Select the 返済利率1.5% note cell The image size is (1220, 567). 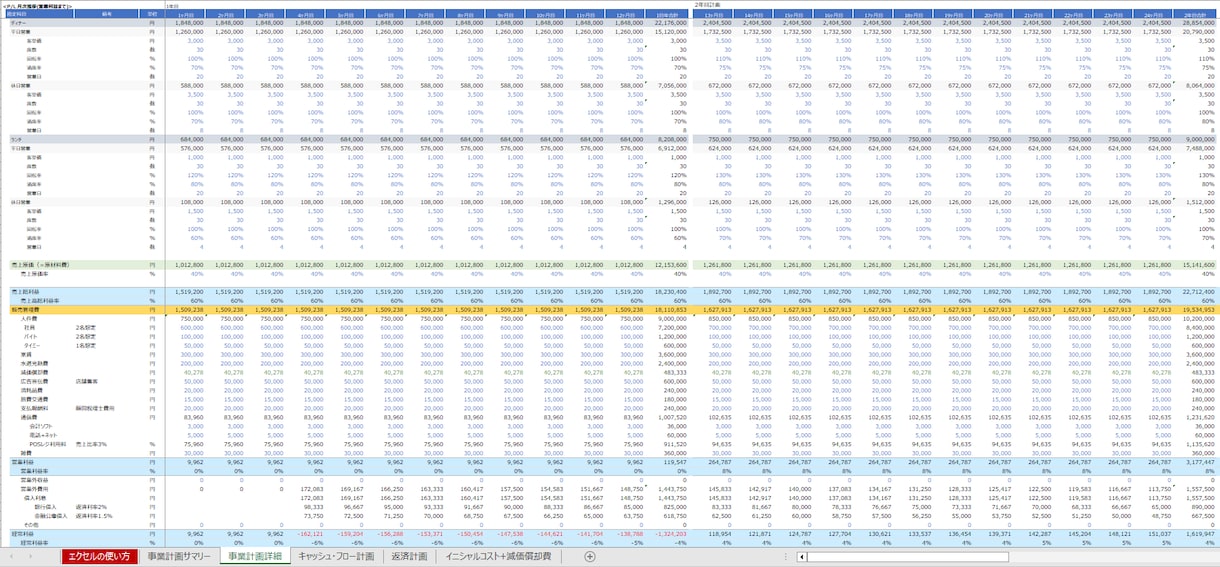pyautogui.click(x=92, y=515)
